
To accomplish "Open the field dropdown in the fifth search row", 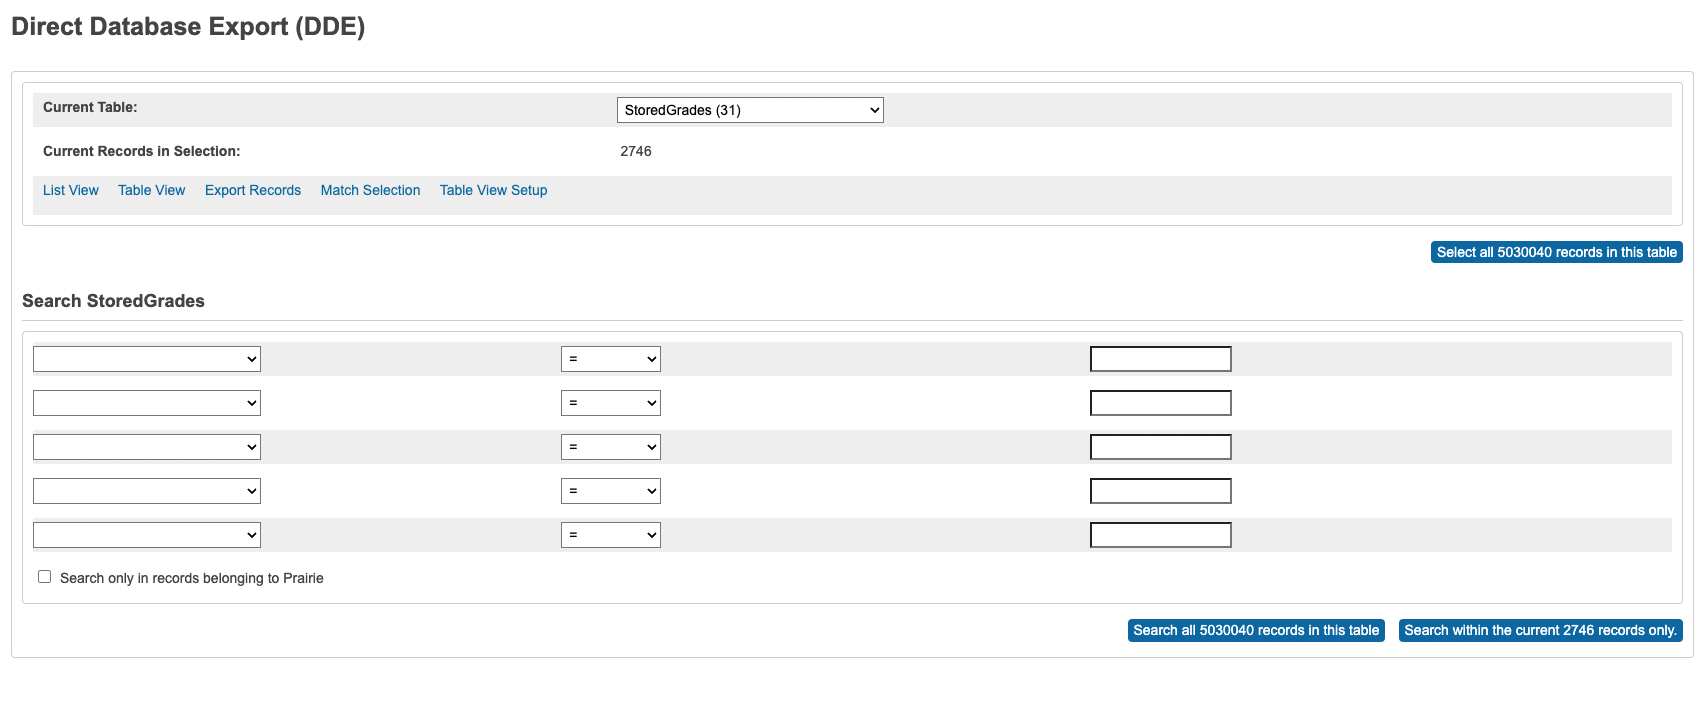I will 147,535.
